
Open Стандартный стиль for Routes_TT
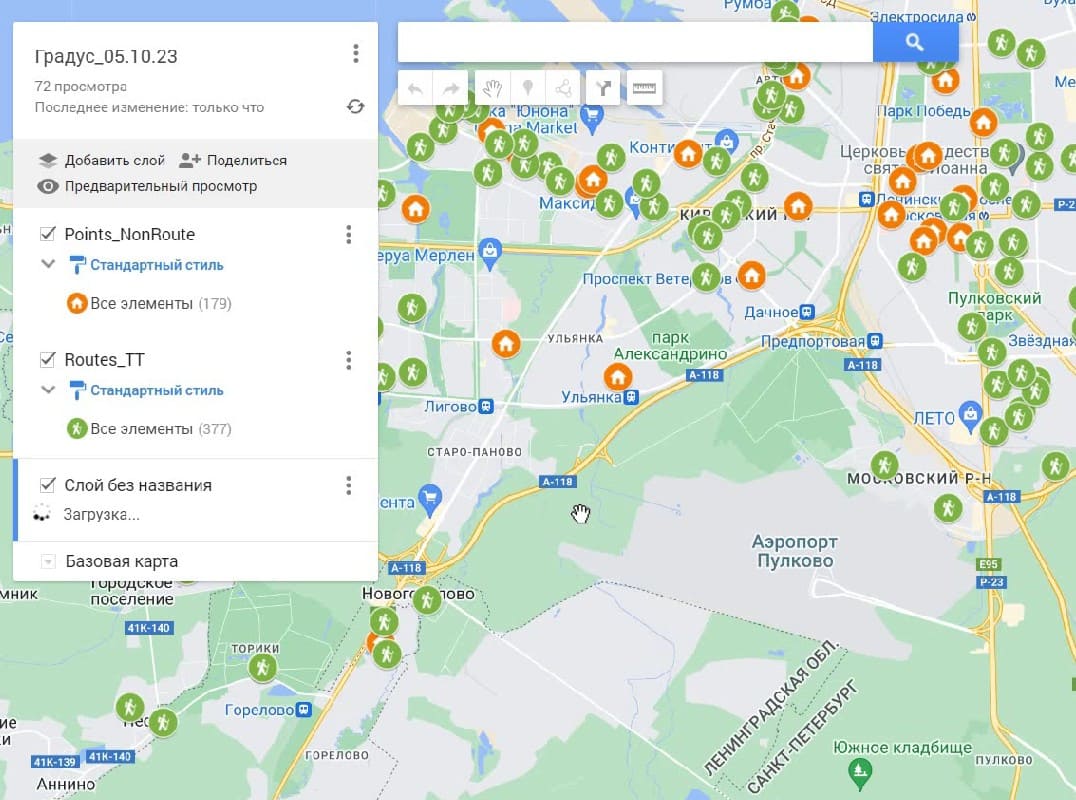point(146,390)
